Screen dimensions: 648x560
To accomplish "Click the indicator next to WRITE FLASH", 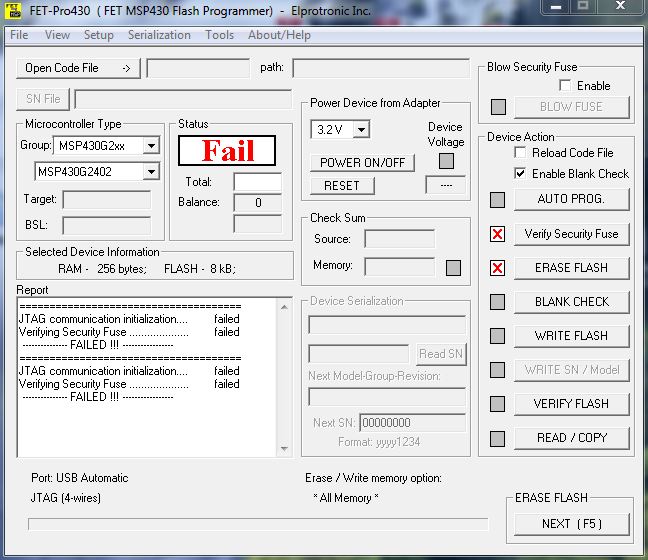I will click(x=498, y=336).
